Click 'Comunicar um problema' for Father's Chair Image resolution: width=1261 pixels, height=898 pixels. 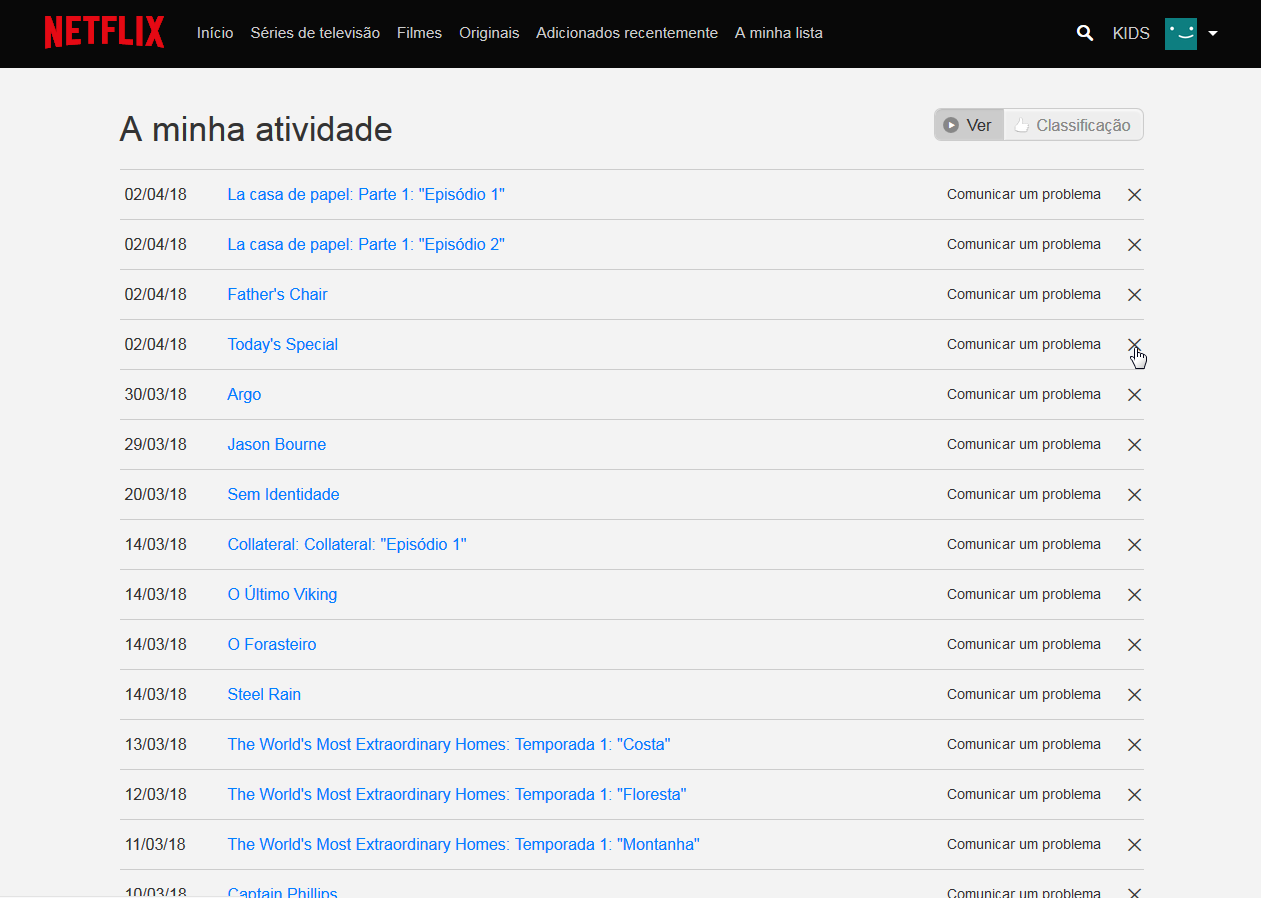point(1024,294)
